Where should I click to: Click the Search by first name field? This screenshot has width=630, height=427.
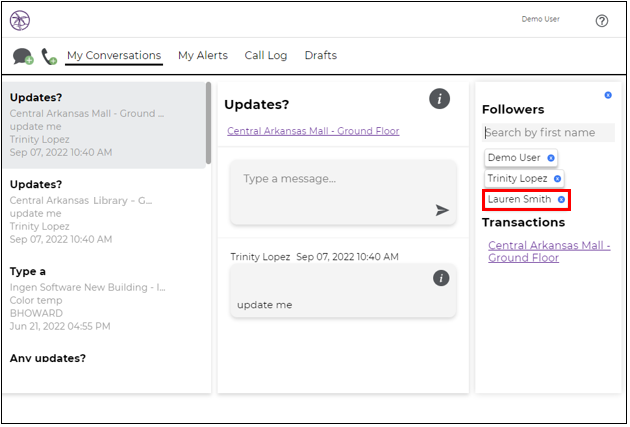coord(548,133)
